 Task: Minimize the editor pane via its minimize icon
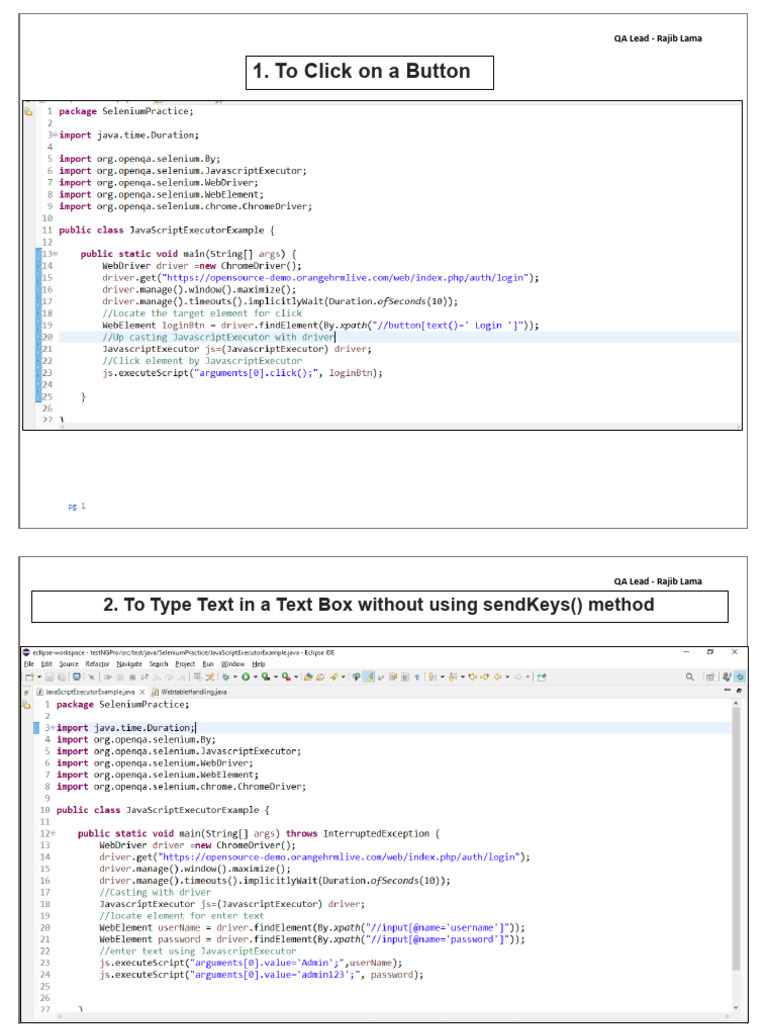(728, 690)
